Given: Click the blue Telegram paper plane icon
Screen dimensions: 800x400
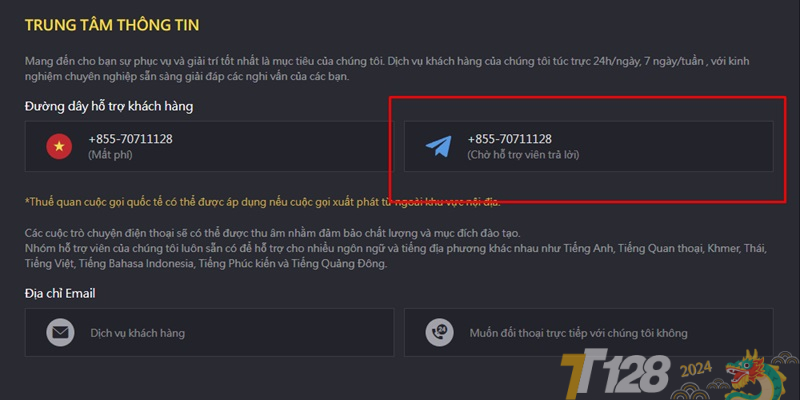Looking at the screenshot, I should tap(439, 146).
